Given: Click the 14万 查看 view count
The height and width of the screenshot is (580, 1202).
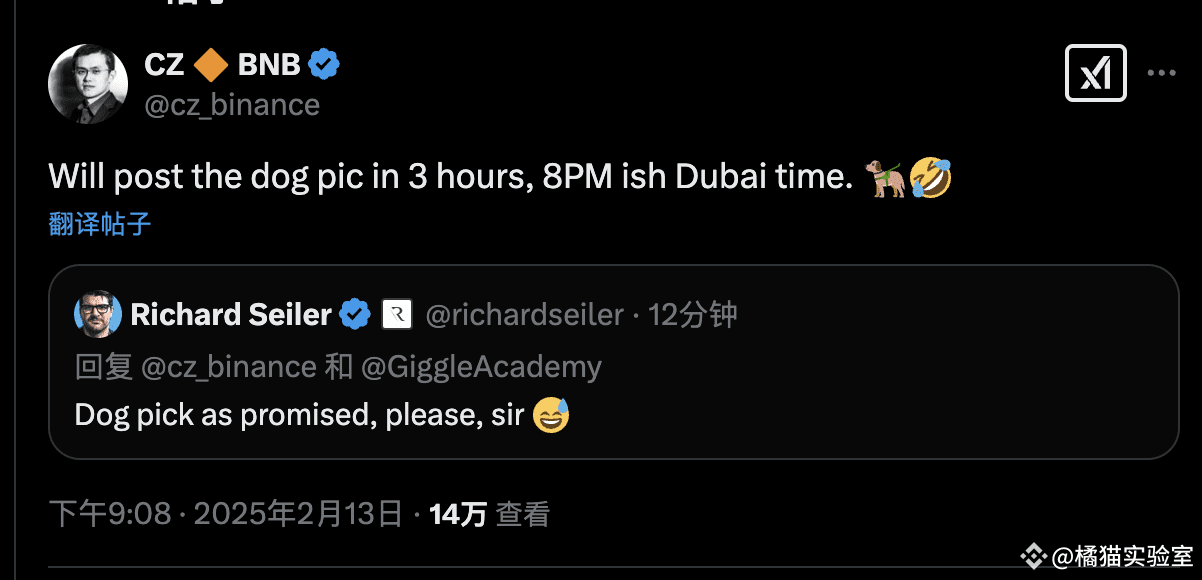Looking at the screenshot, I should click(489, 514).
